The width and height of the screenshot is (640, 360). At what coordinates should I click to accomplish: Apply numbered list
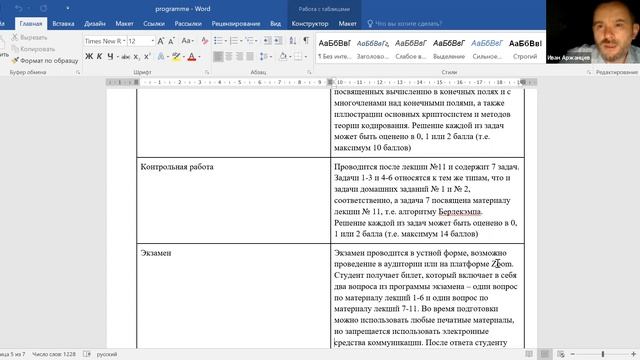pos(234,40)
